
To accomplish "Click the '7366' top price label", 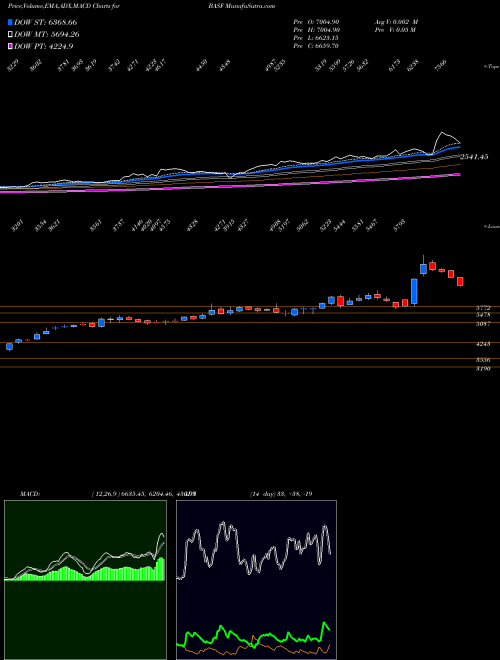I will pos(442,65).
